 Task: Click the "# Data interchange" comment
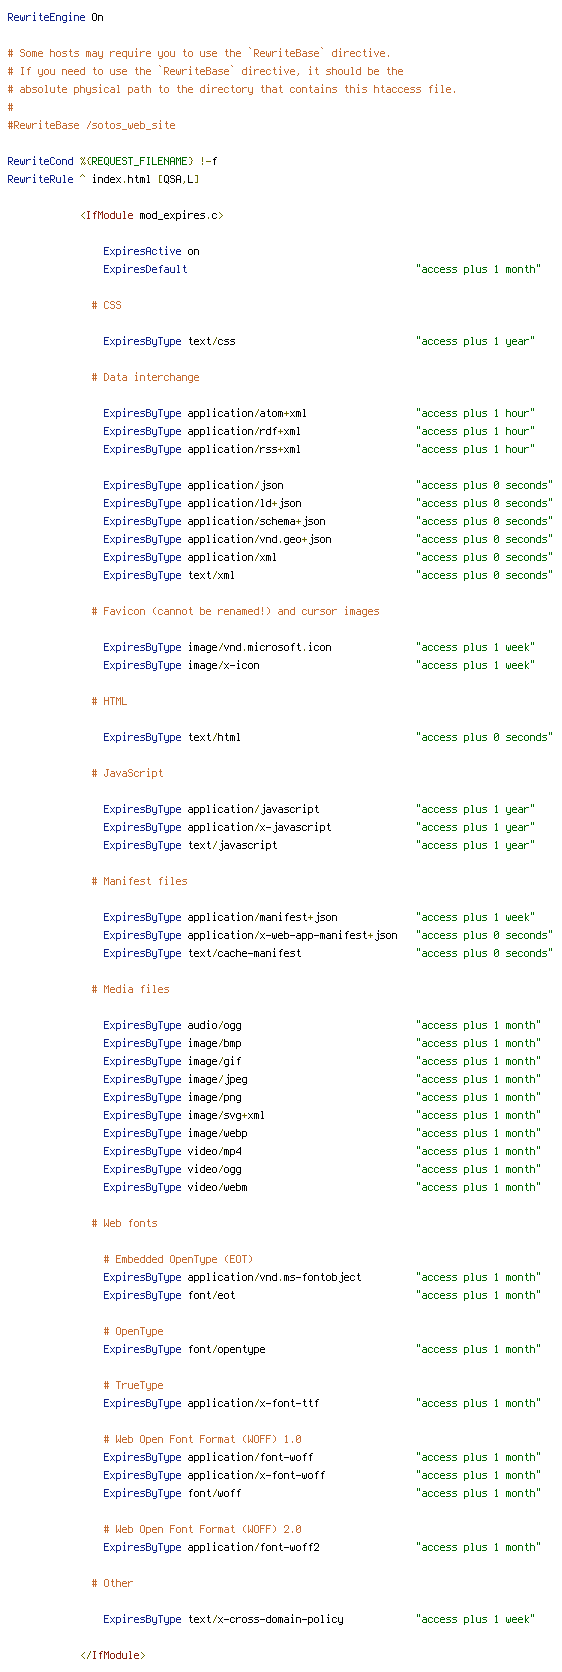tap(145, 377)
